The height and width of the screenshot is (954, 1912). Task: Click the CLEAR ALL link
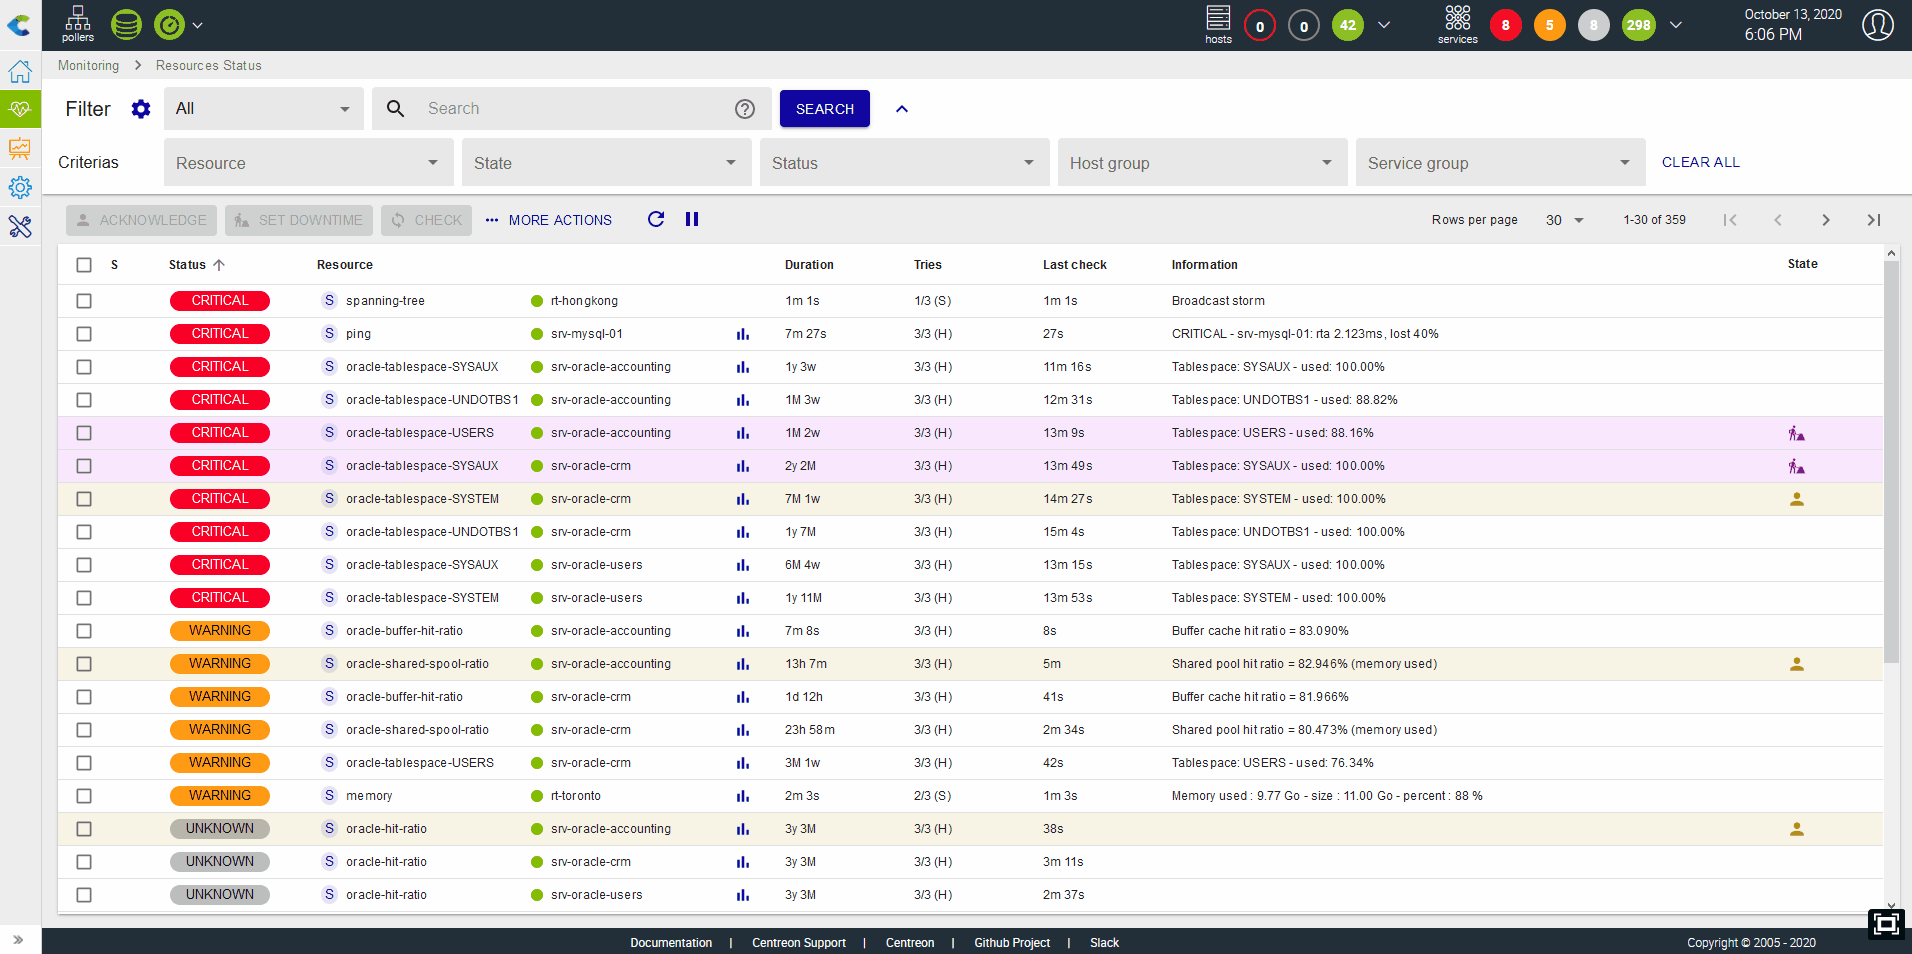(x=1700, y=162)
